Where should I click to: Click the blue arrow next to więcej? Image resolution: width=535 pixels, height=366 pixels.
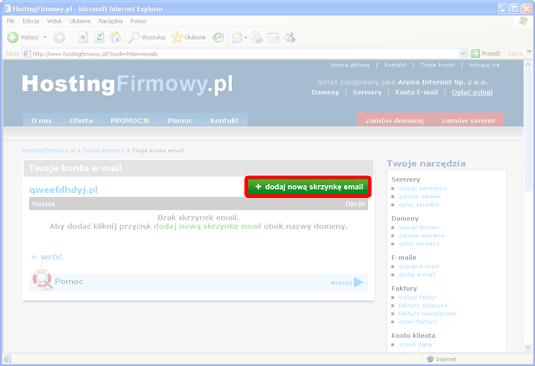[359, 282]
